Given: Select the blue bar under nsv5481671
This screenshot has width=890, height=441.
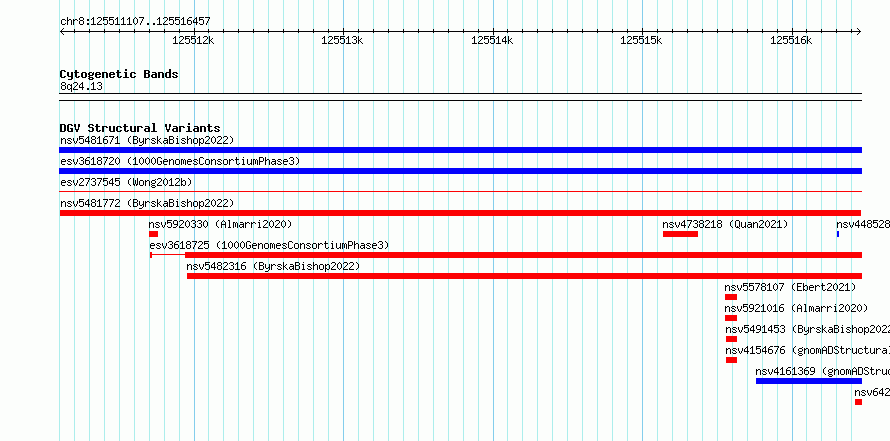Looking at the screenshot, I should [x=460, y=150].
